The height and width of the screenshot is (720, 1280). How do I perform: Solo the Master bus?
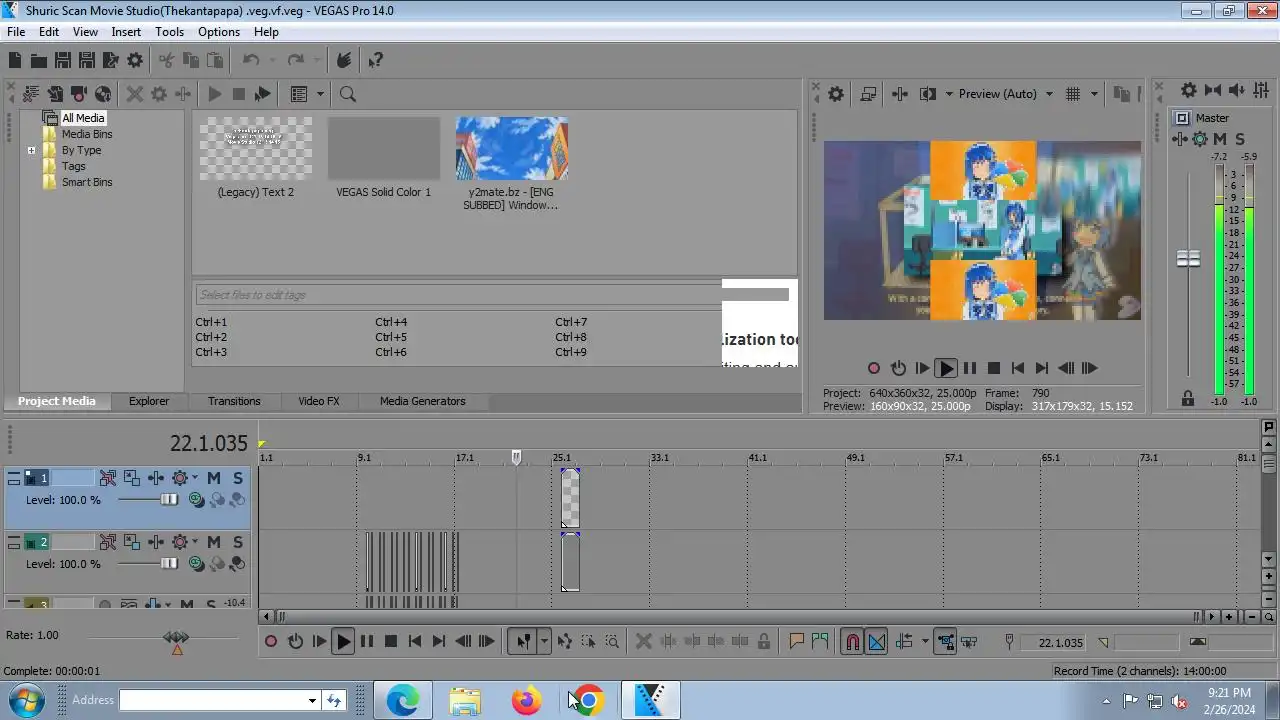[x=1240, y=139]
